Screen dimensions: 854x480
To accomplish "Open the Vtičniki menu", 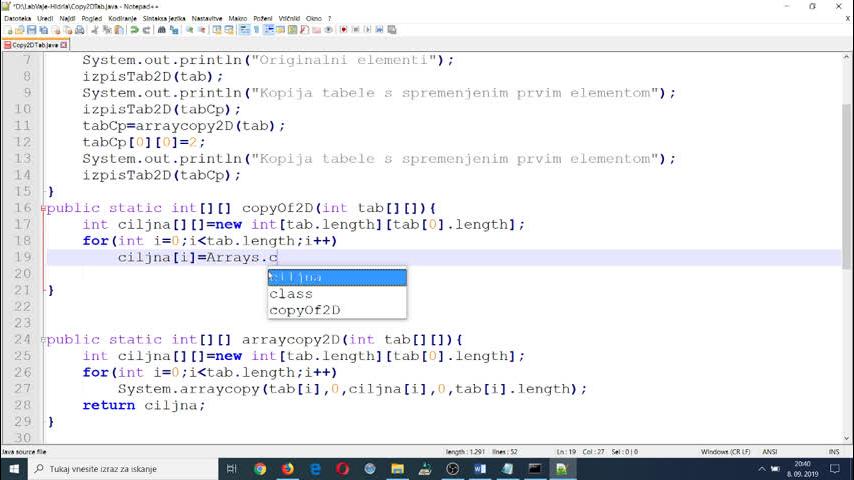I will click(289, 19).
